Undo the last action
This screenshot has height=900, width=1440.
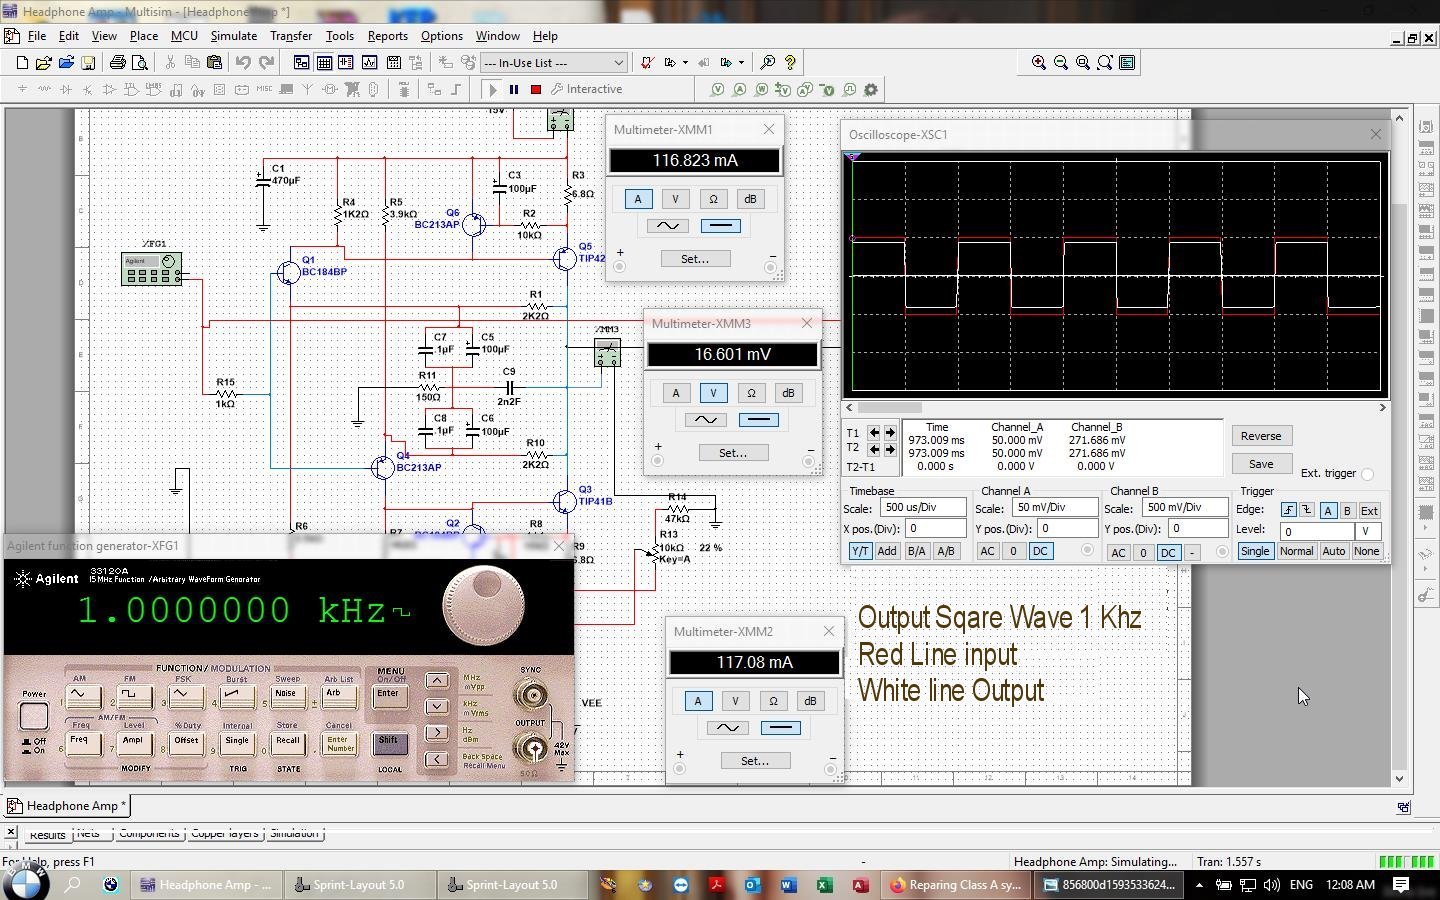[x=243, y=63]
